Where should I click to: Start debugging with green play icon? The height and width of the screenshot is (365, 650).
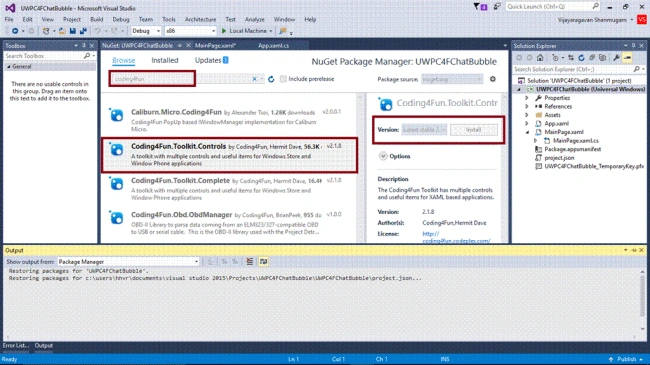(x=224, y=31)
